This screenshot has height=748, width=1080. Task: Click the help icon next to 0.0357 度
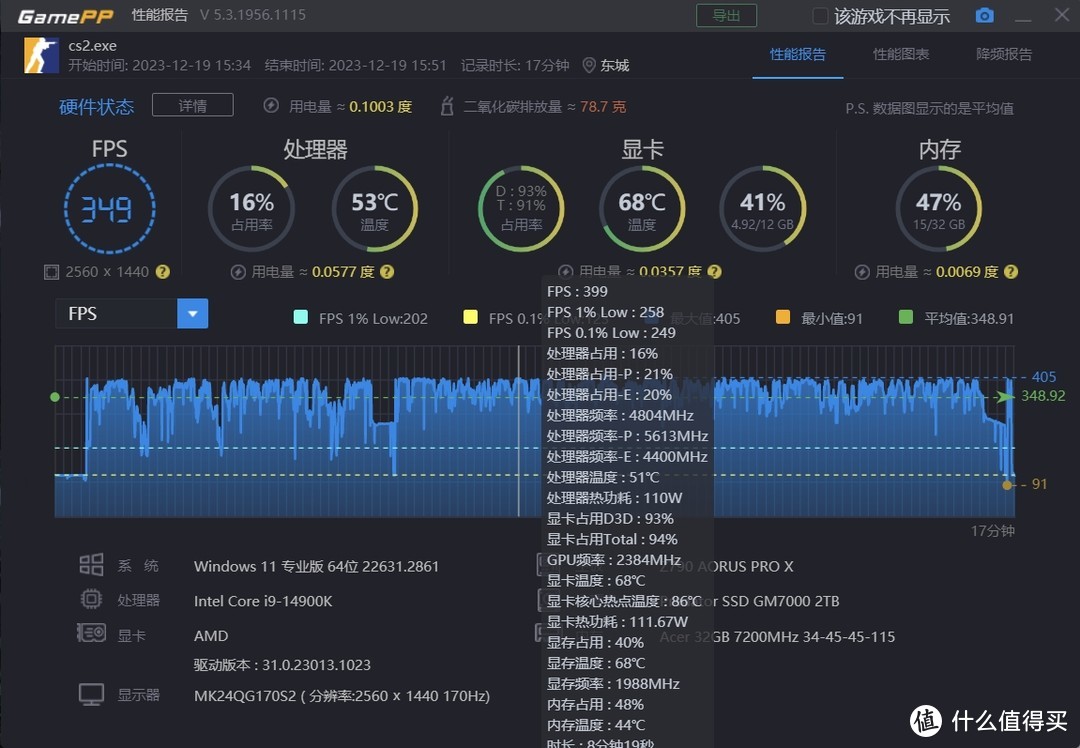pyautogui.click(x=714, y=272)
